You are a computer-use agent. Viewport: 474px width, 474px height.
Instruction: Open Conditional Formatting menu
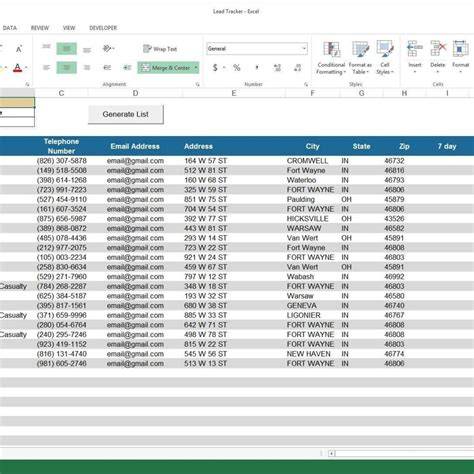point(331,57)
